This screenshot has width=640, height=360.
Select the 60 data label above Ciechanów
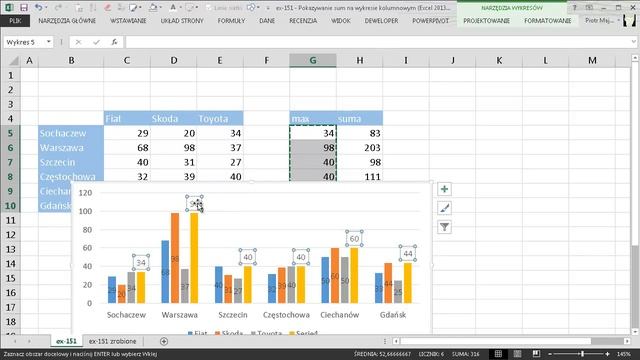click(x=354, y=239)
